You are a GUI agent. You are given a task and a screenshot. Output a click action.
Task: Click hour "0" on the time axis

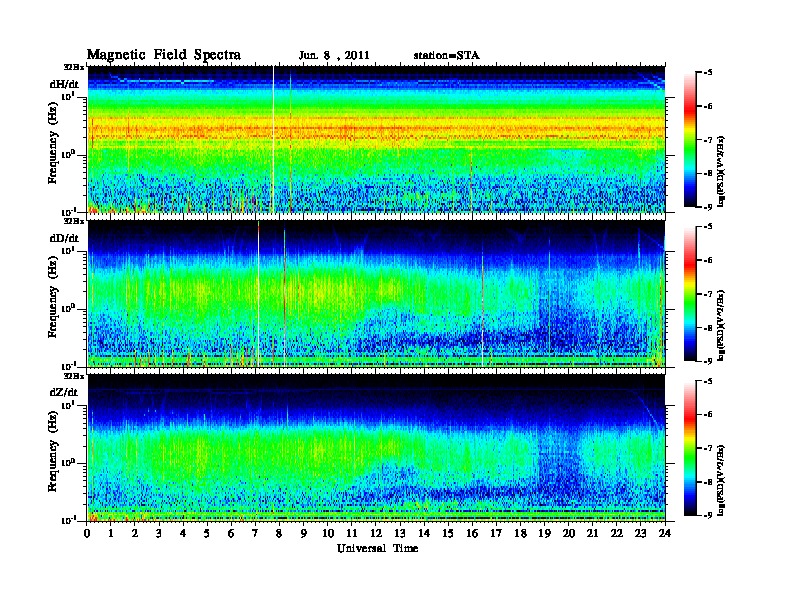click(x=87, y=534)
